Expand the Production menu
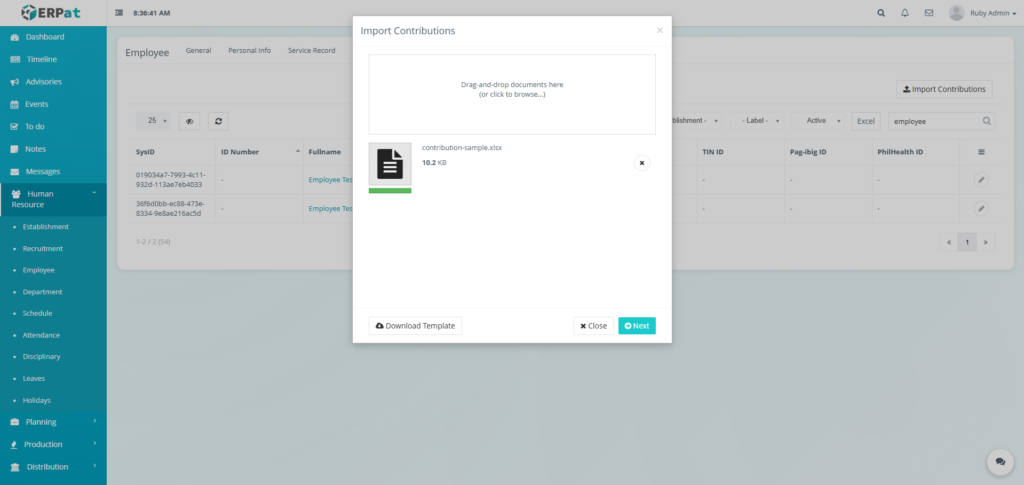 [53, 445]
